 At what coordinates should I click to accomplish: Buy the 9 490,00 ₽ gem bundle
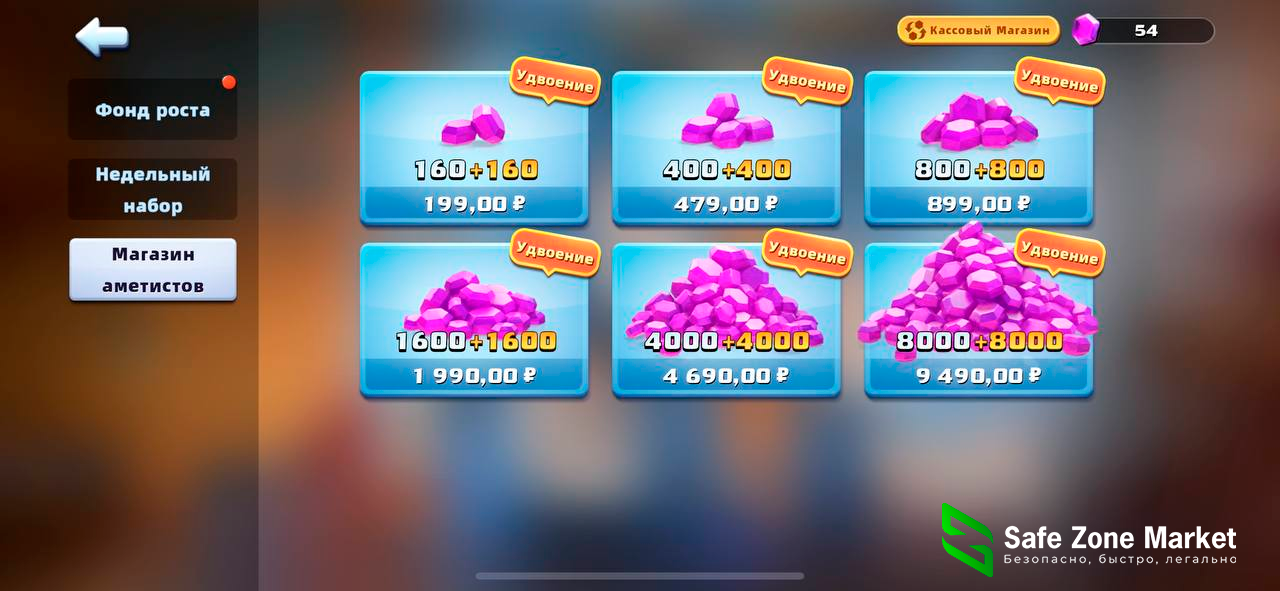[x=978, y=376]
